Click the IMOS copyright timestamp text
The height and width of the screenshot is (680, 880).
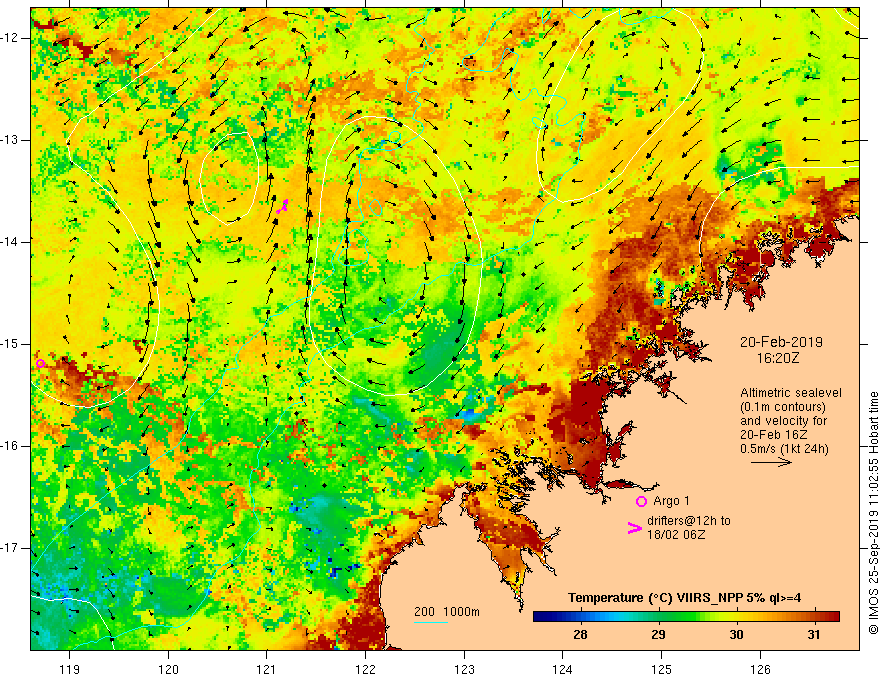873,513
